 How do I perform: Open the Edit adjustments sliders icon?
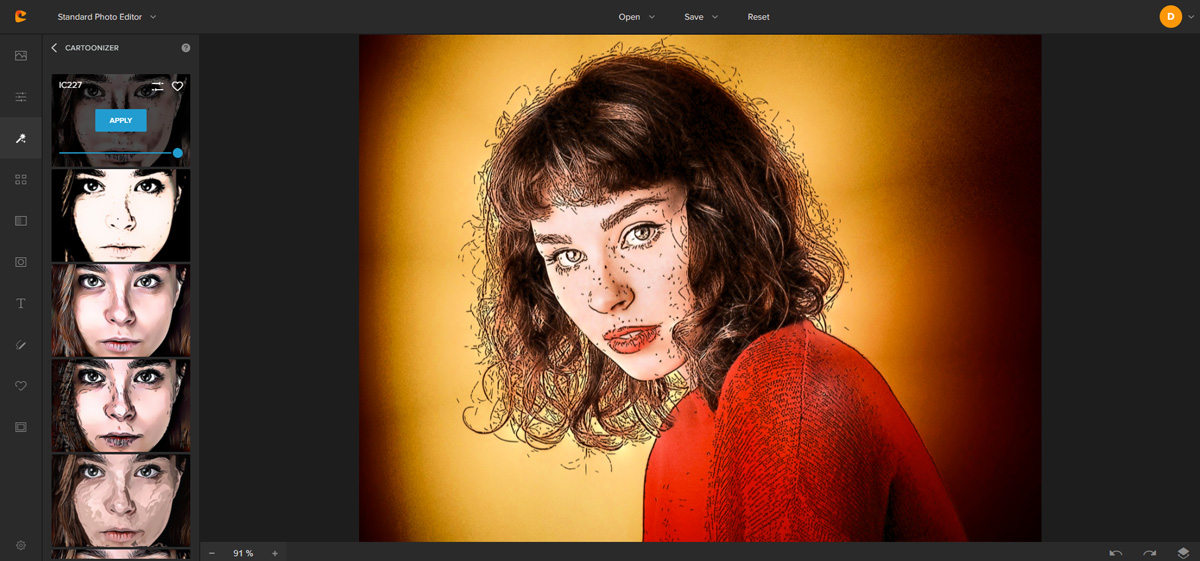21,97
